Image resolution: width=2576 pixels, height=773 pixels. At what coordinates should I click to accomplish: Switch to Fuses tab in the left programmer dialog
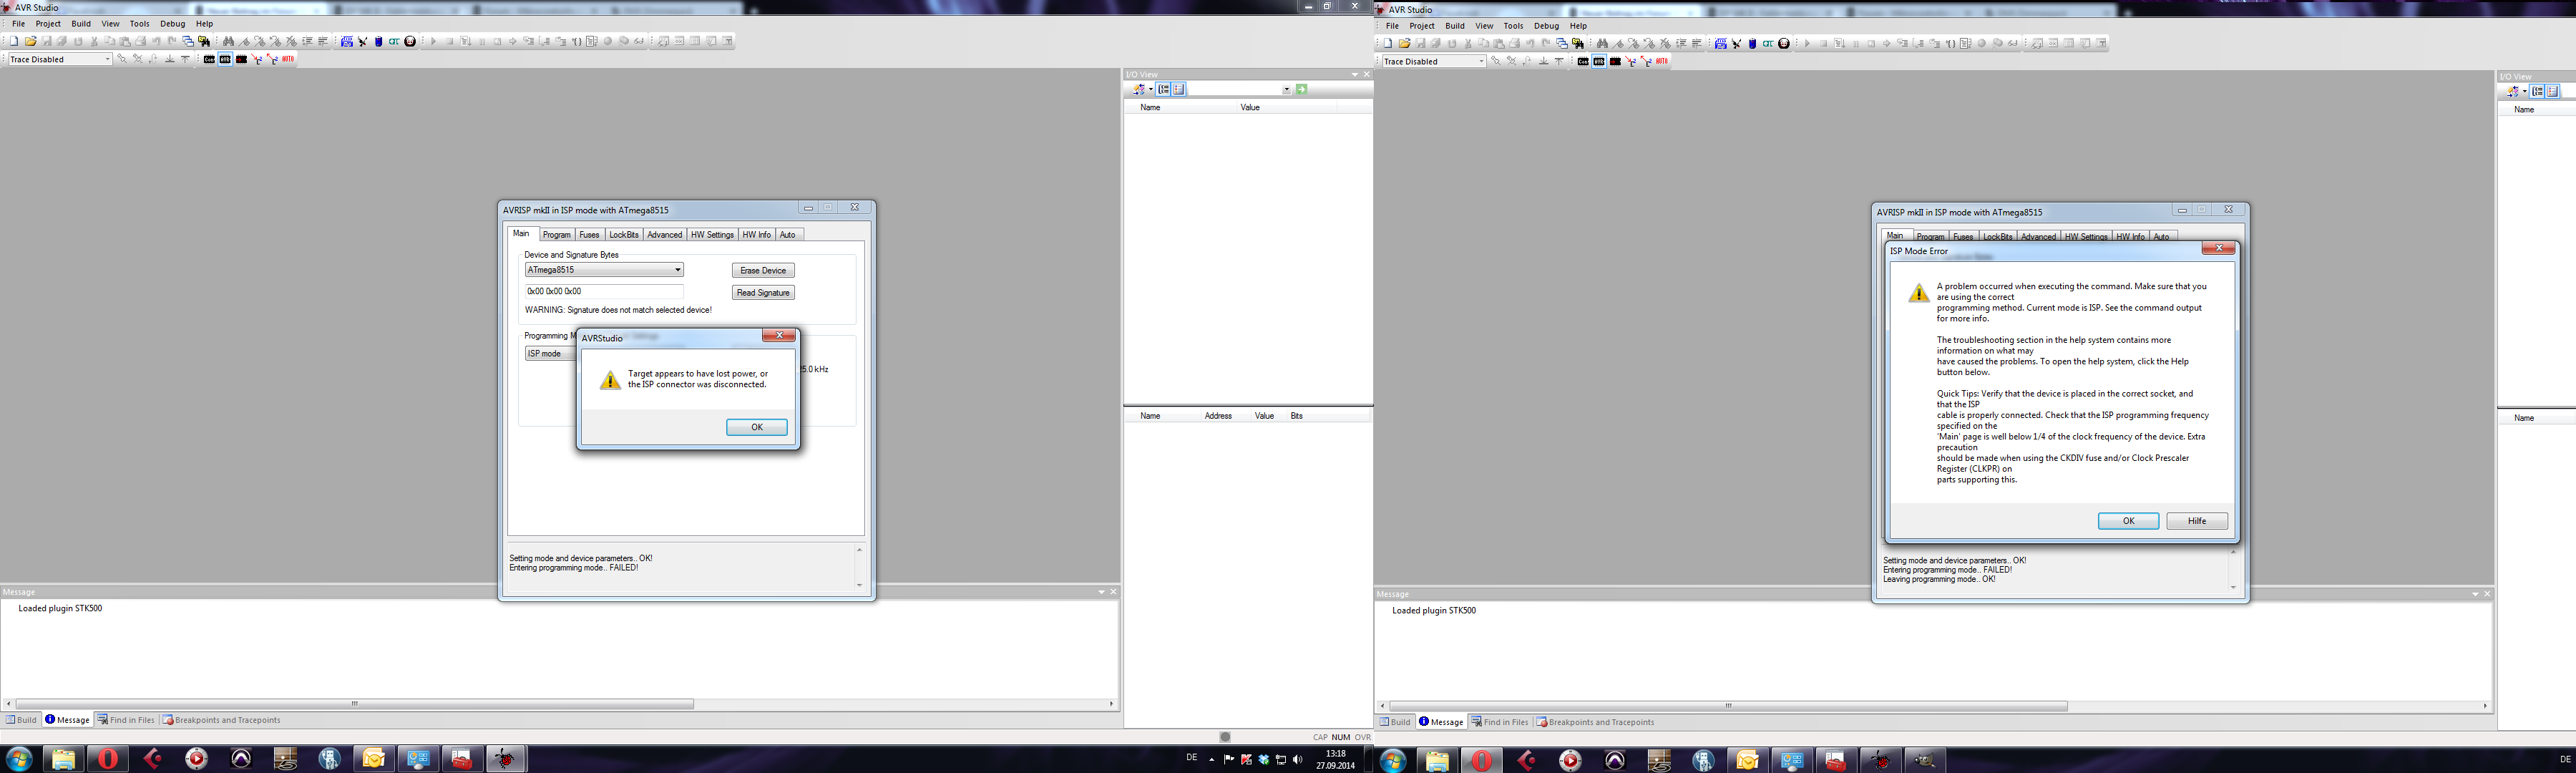click(589, 235)
